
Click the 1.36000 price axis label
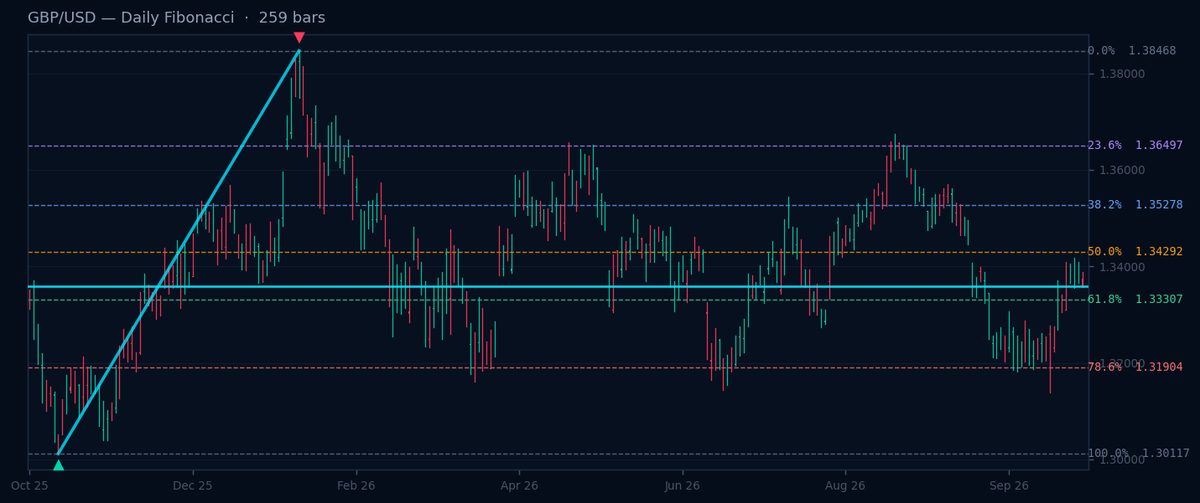pyautogui.click(x=1122, y=171)
